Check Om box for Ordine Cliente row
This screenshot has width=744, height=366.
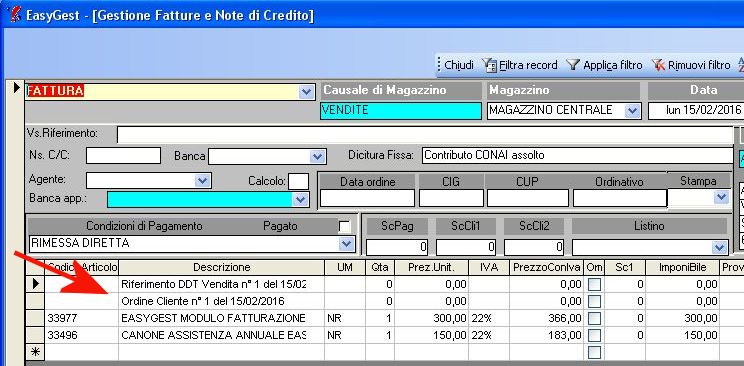pyautogui.click(x=594, y=301)
